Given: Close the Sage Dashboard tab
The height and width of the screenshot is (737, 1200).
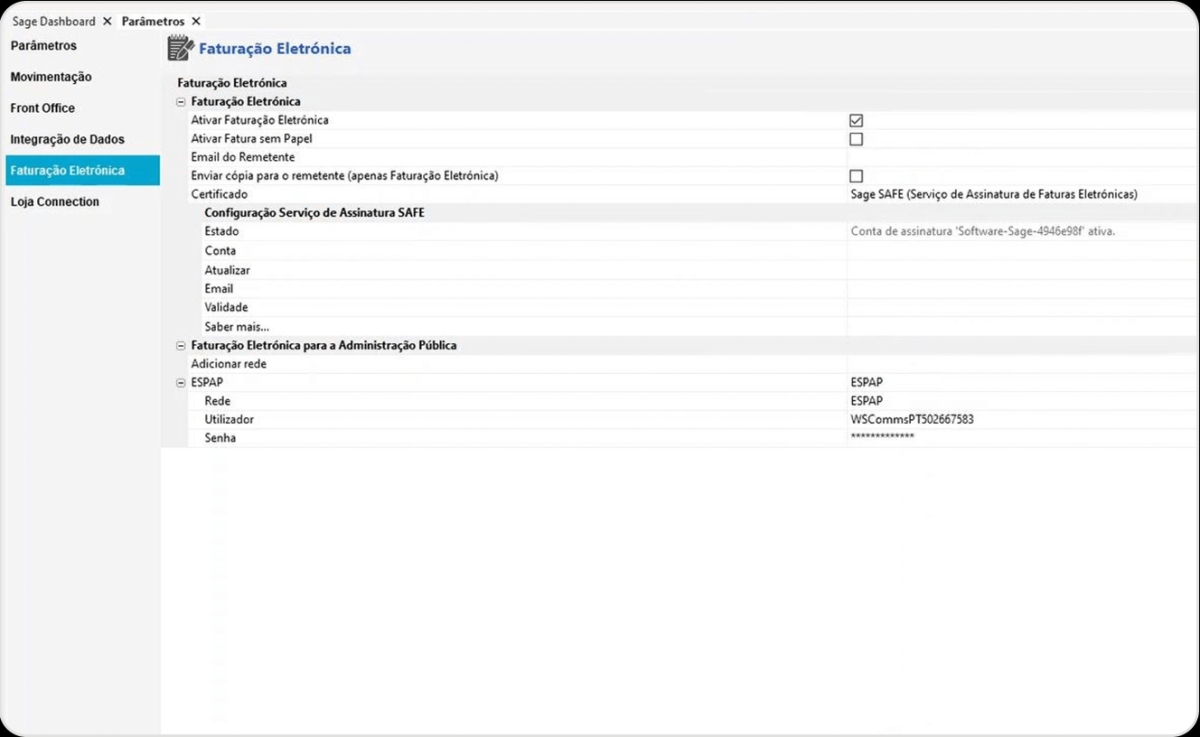Looking at the screenshot, I should 107,21.
